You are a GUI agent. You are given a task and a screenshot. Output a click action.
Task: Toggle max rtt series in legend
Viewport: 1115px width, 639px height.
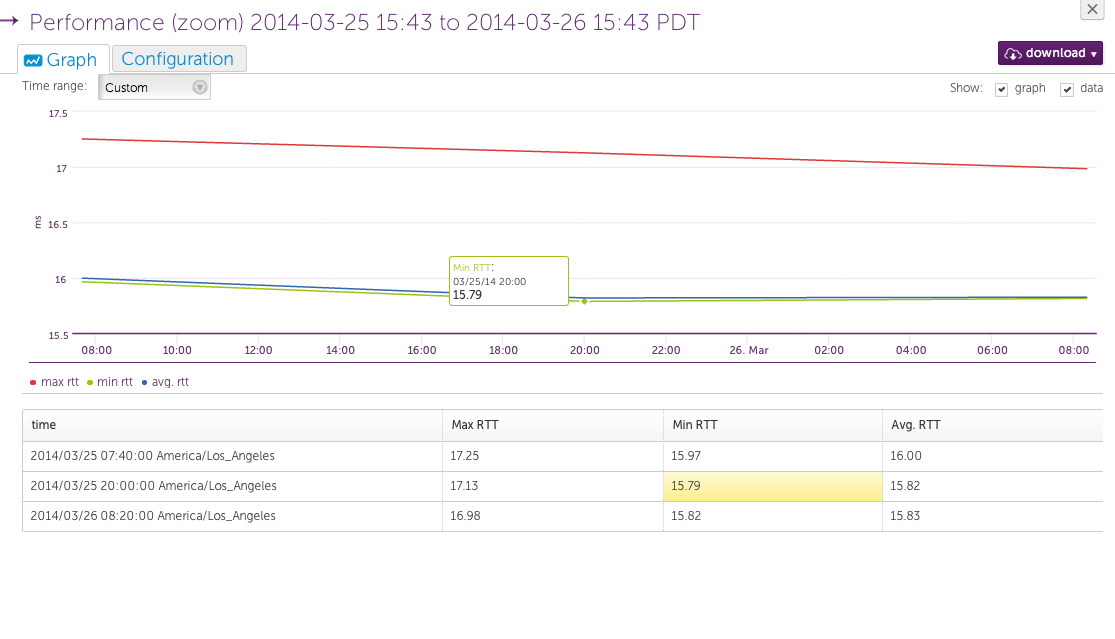pos(54,382)
